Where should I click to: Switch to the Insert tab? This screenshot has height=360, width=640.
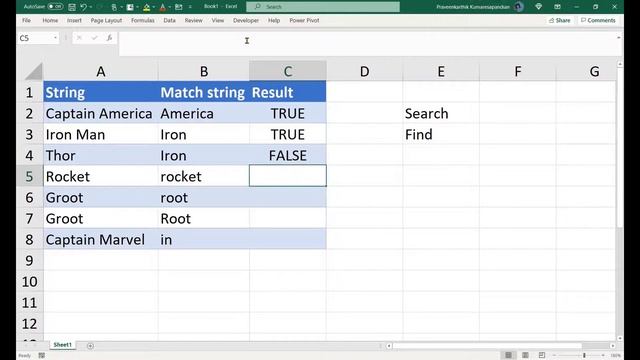pos(74,20)
